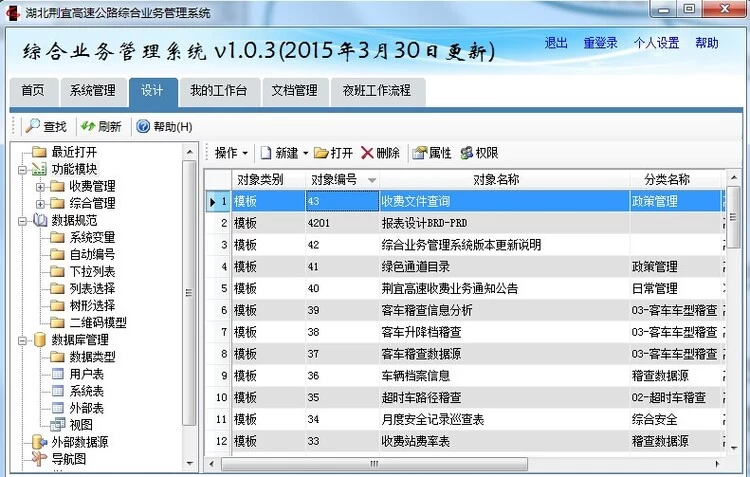Screen dimensions: 750x477
Task: Select 二维码模型 in the tree
Action: pos(97,322)
